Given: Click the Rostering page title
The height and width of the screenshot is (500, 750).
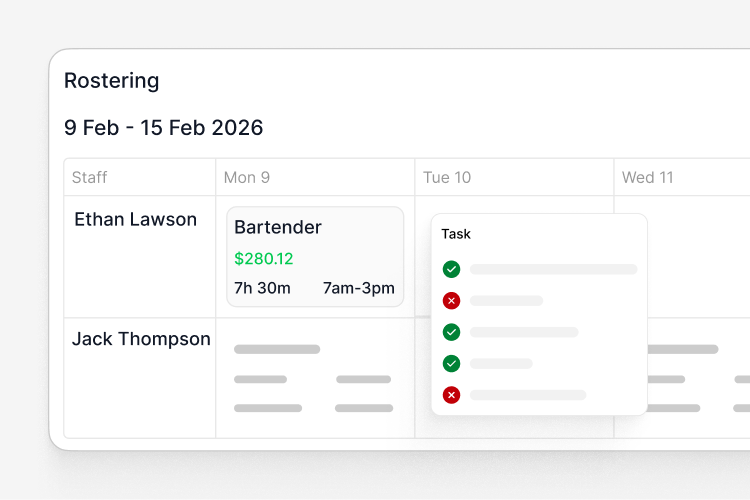Looking at the screenshot, I should click(x=111, y=80).
